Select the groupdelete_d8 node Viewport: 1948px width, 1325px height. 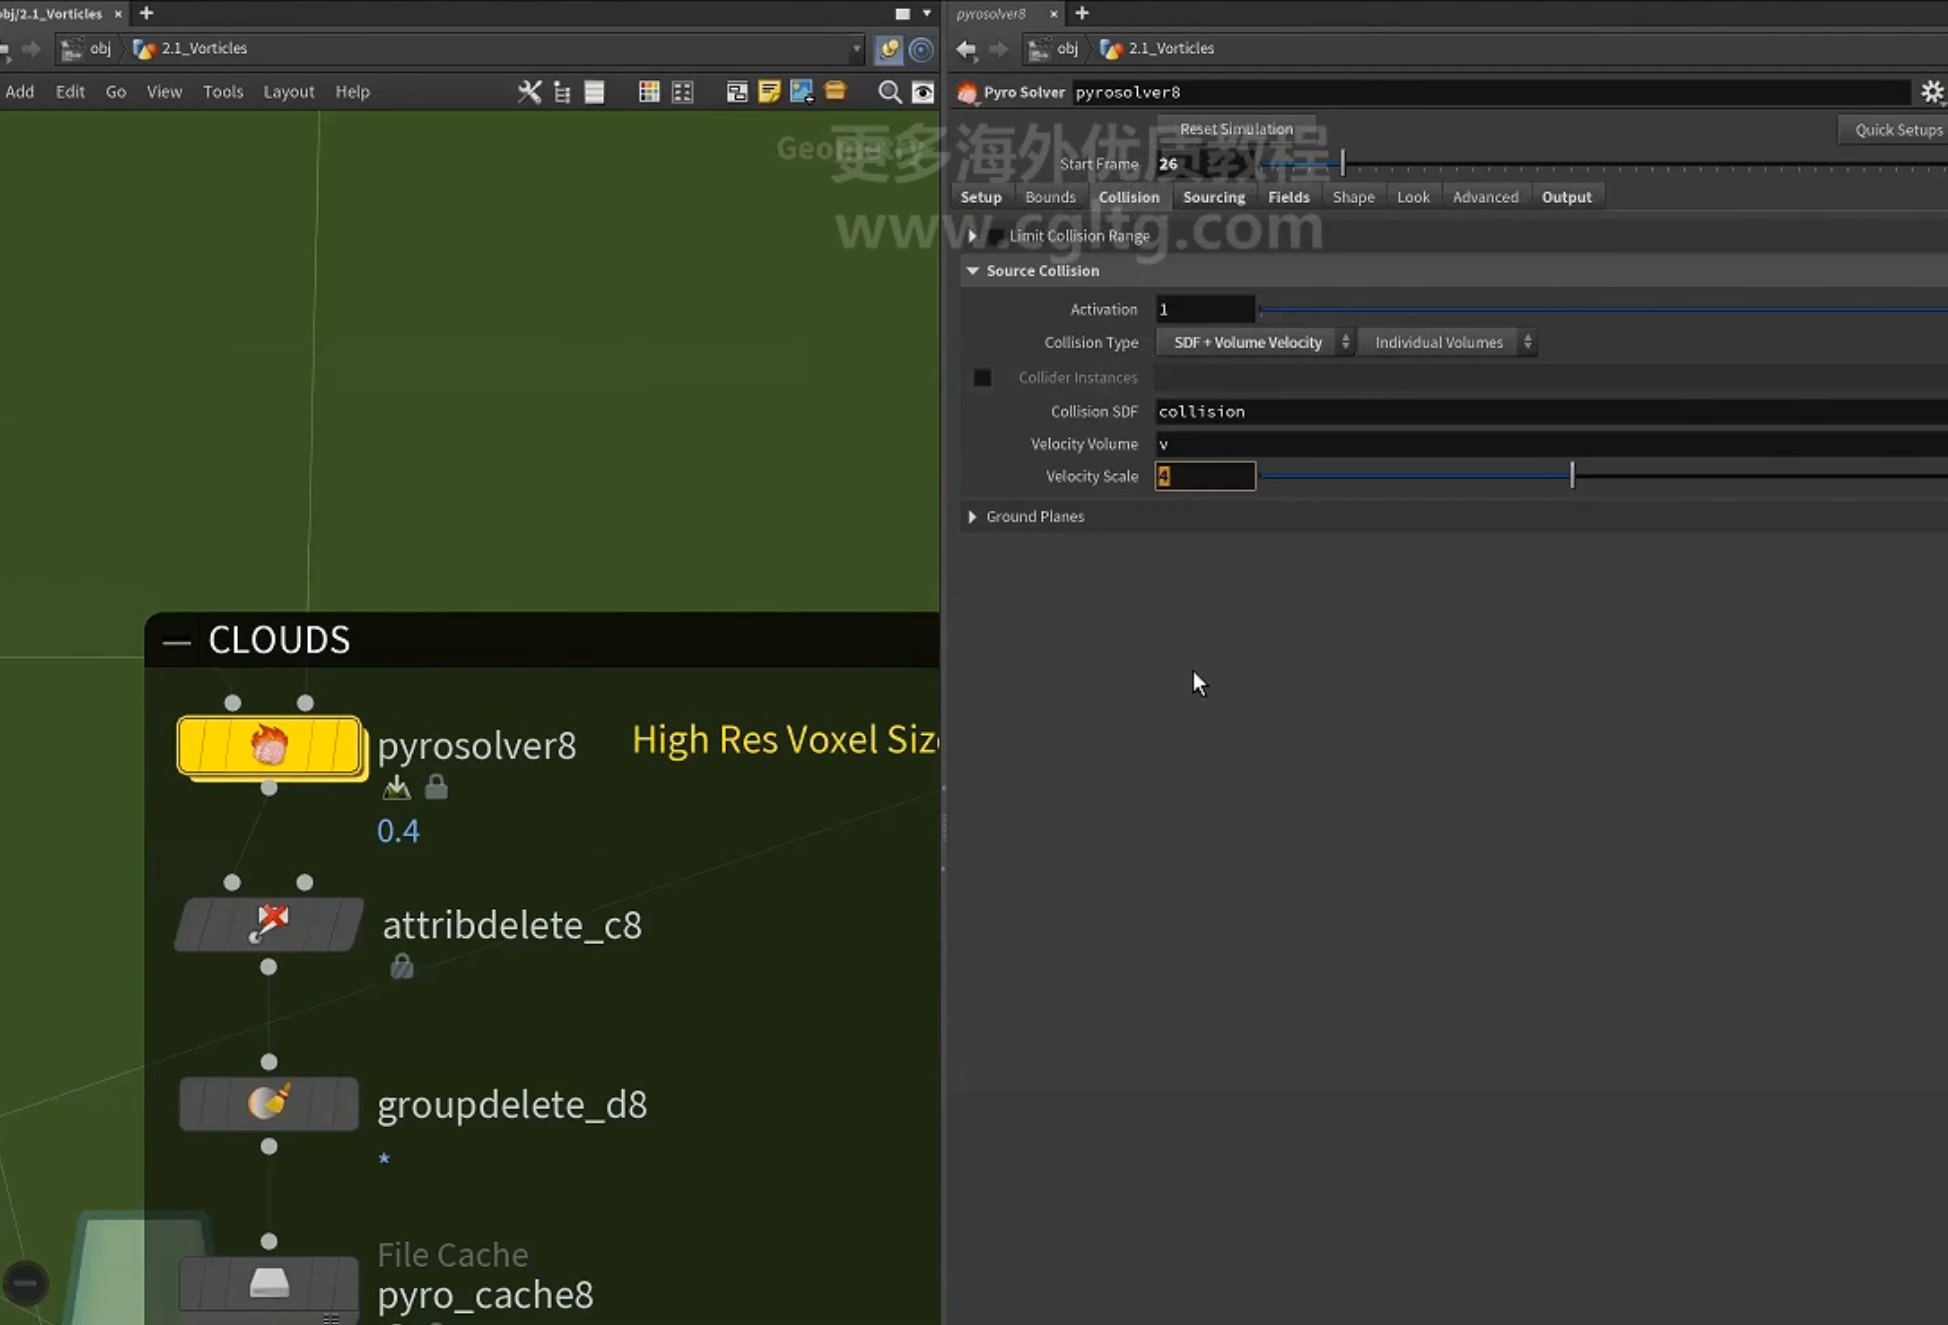(x=269, y=1103)
